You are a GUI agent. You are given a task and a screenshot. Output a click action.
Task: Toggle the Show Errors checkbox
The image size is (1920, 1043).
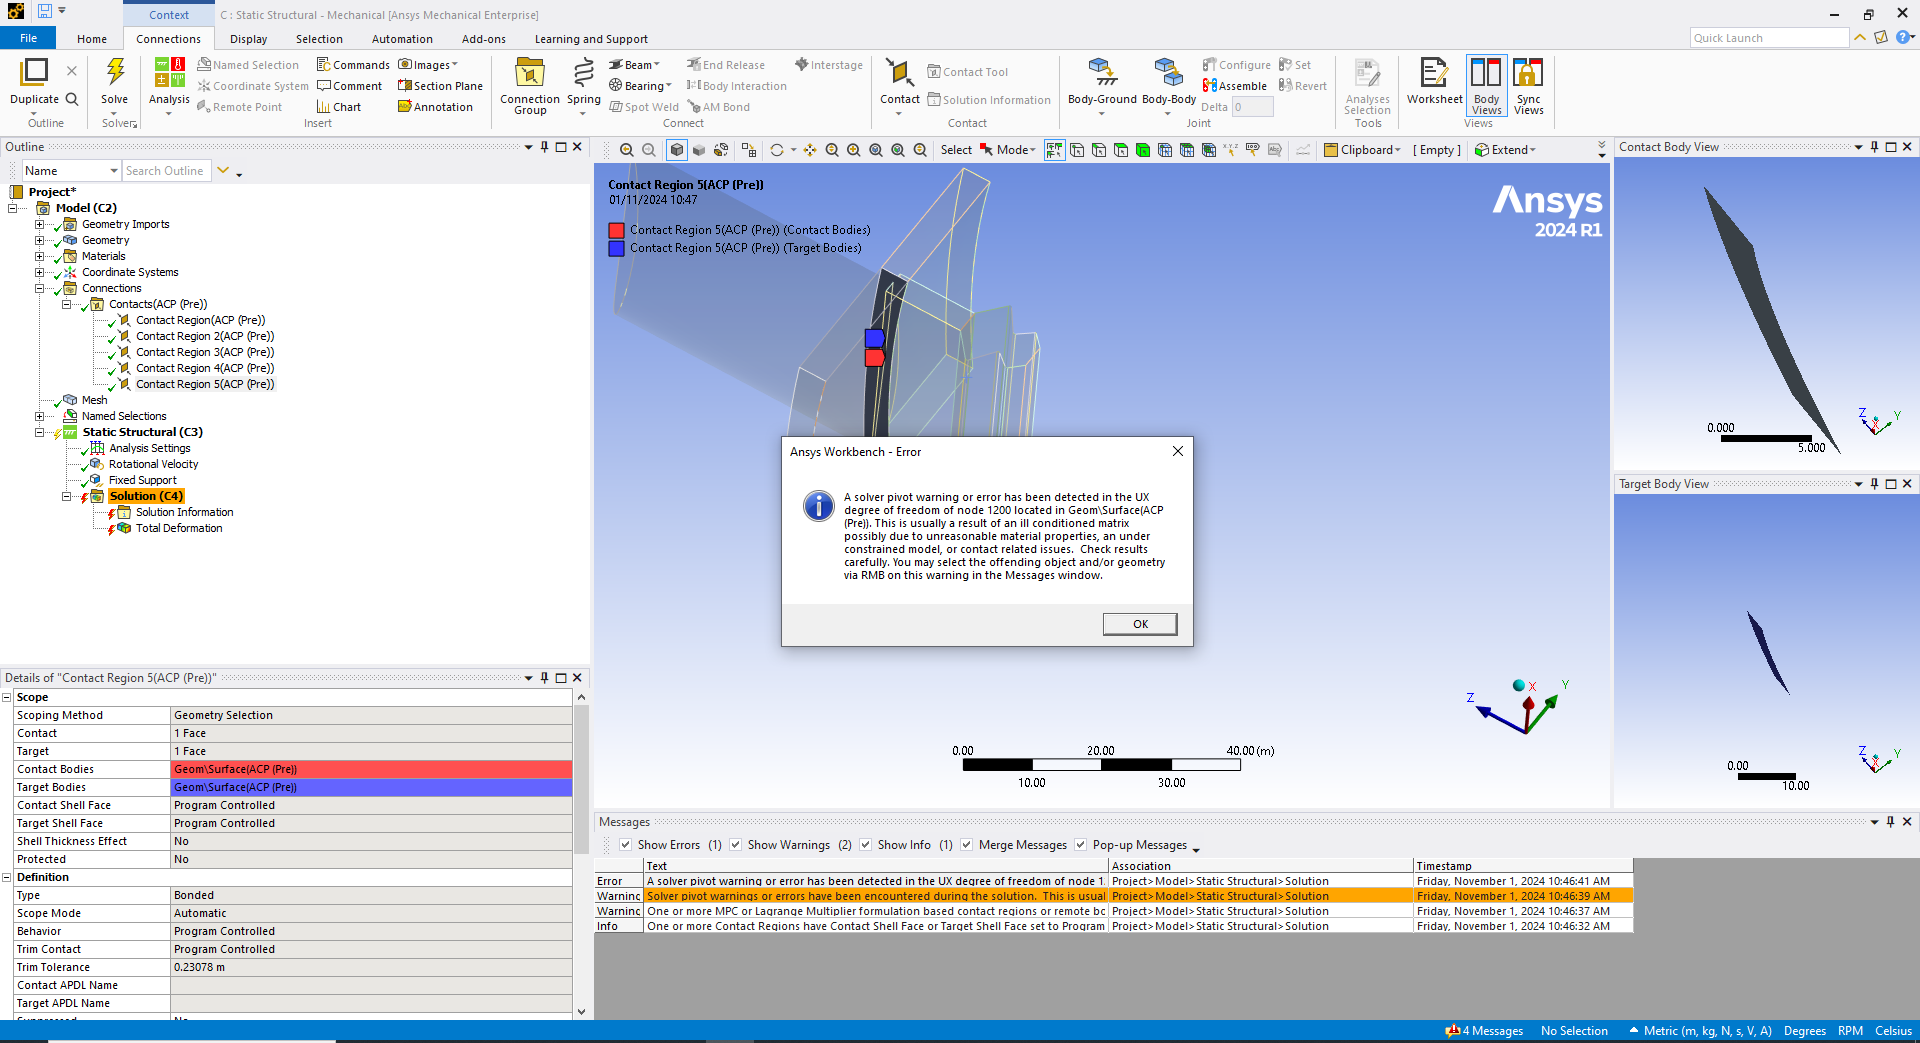point(625,845)
